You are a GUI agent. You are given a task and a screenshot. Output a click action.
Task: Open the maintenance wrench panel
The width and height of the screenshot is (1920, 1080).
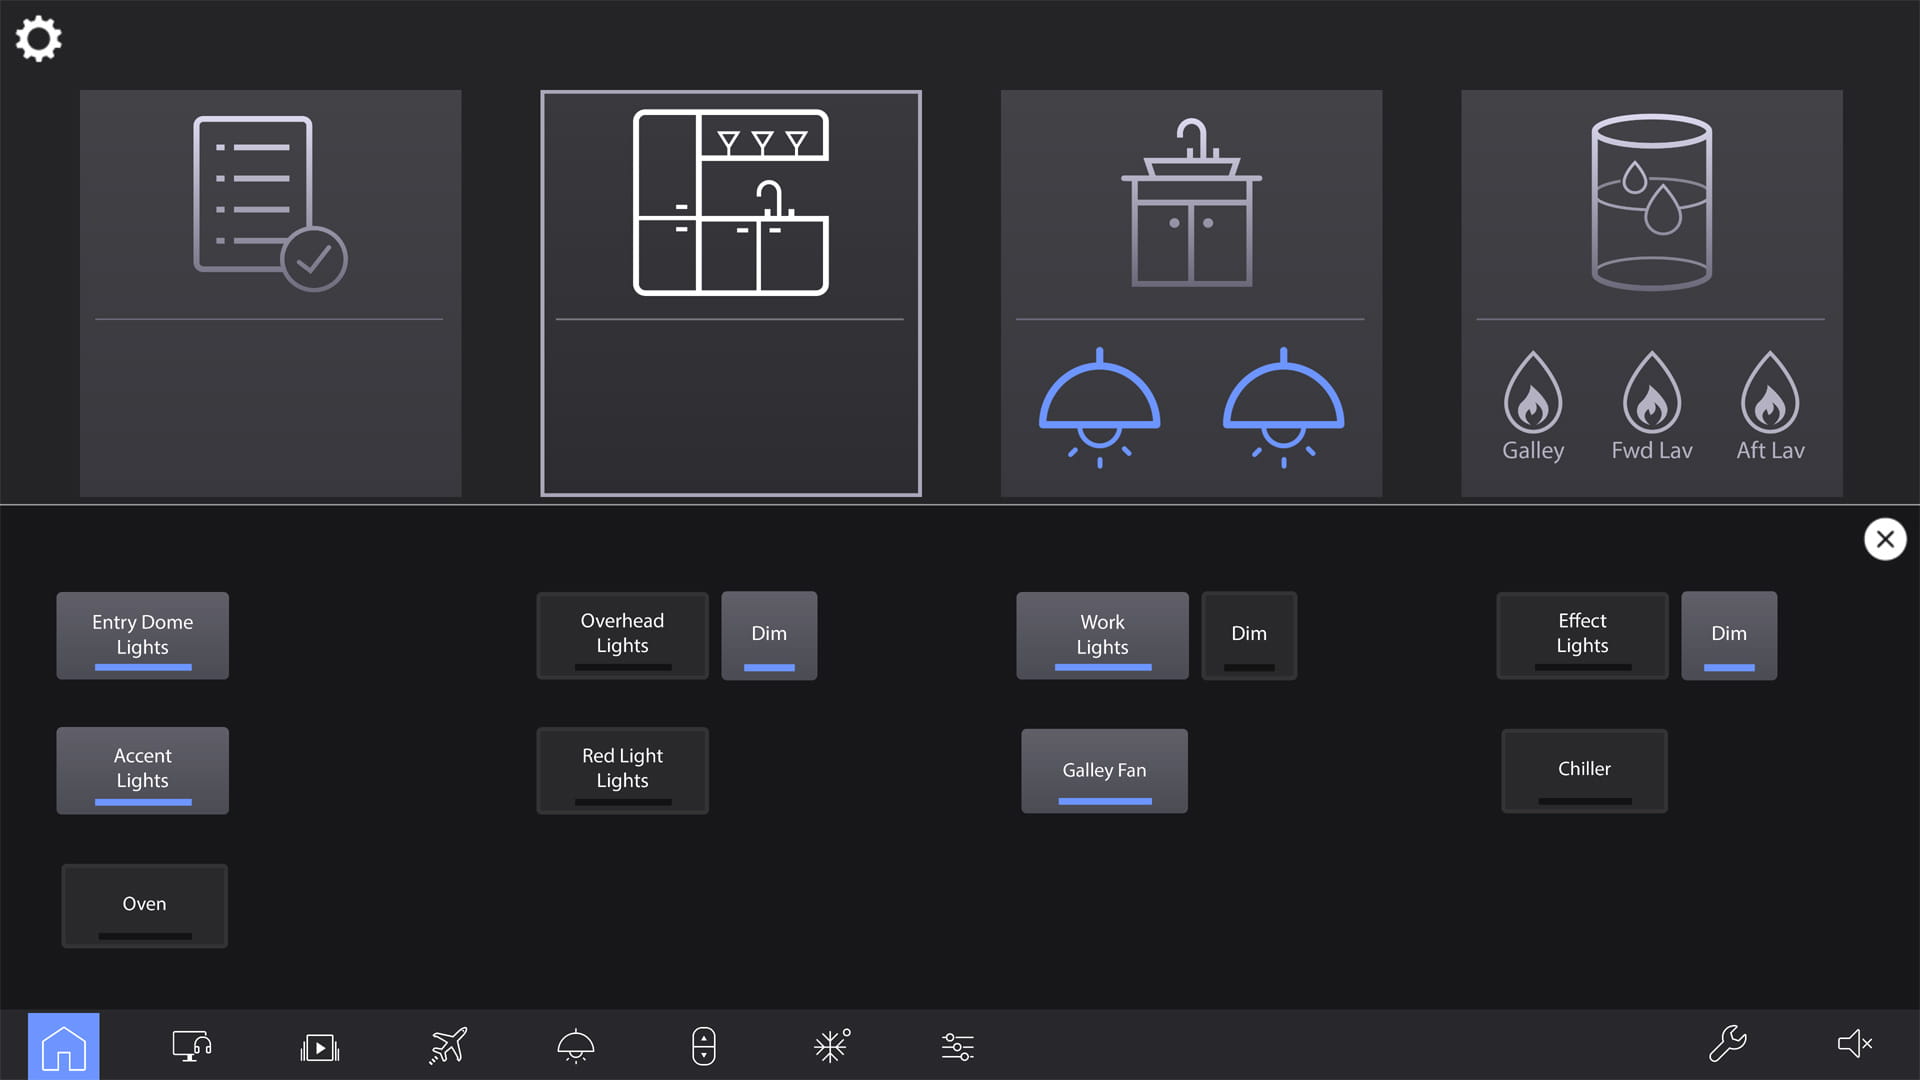(1729, 1045)
